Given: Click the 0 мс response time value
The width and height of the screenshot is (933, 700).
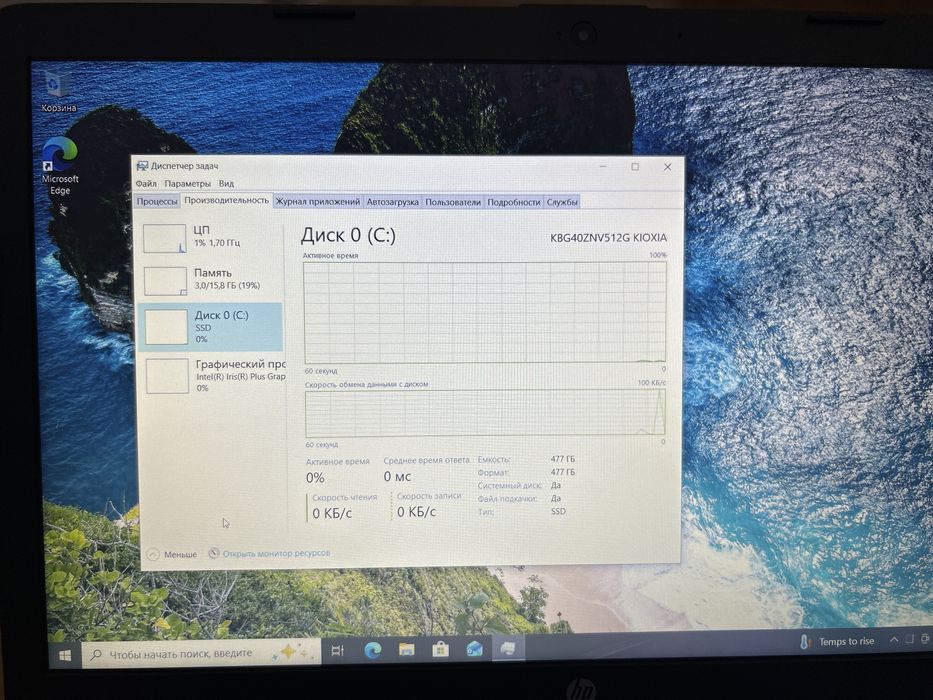Looking at the screenshot, I should (x=397, y=477).
